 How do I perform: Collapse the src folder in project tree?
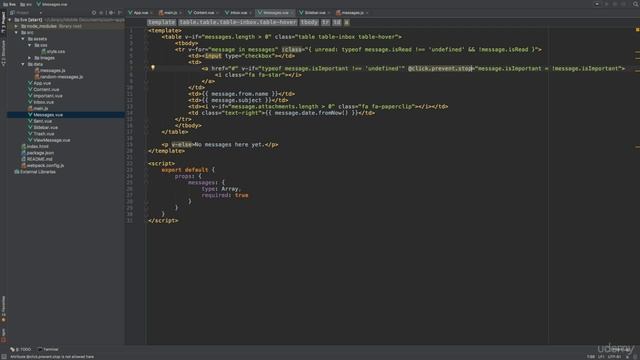pyautogui.click(x=17, y=33)
